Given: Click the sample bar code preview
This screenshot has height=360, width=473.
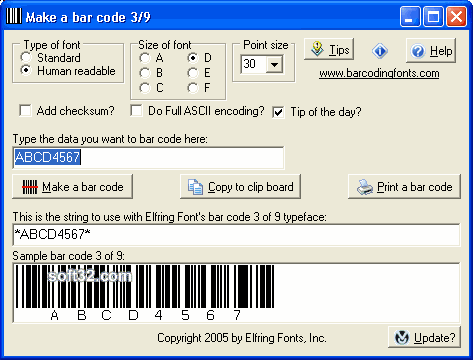Looking at the screenshot, I should 236,293.
